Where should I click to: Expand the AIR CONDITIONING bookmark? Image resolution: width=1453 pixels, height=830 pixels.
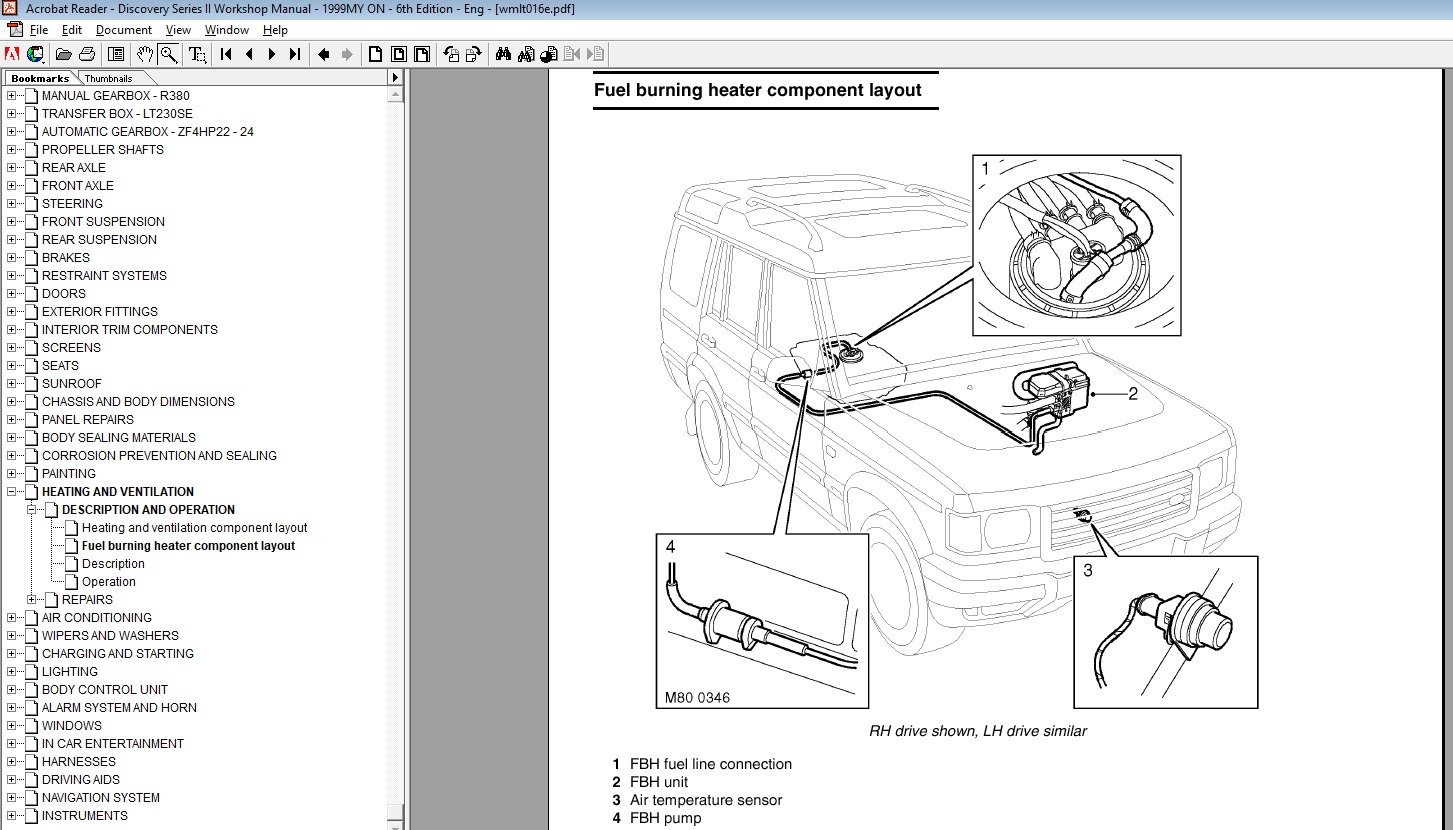point(12,618)
